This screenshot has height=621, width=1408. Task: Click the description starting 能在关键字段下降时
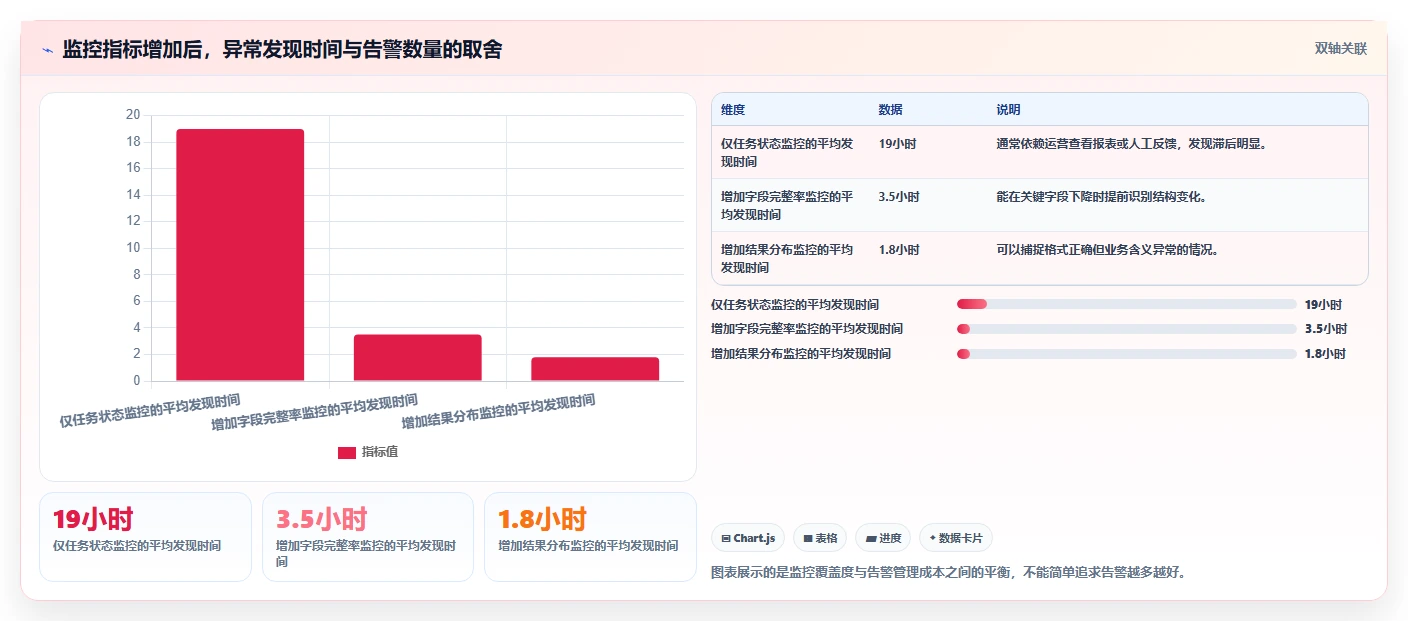click(x=1101, y=197)
